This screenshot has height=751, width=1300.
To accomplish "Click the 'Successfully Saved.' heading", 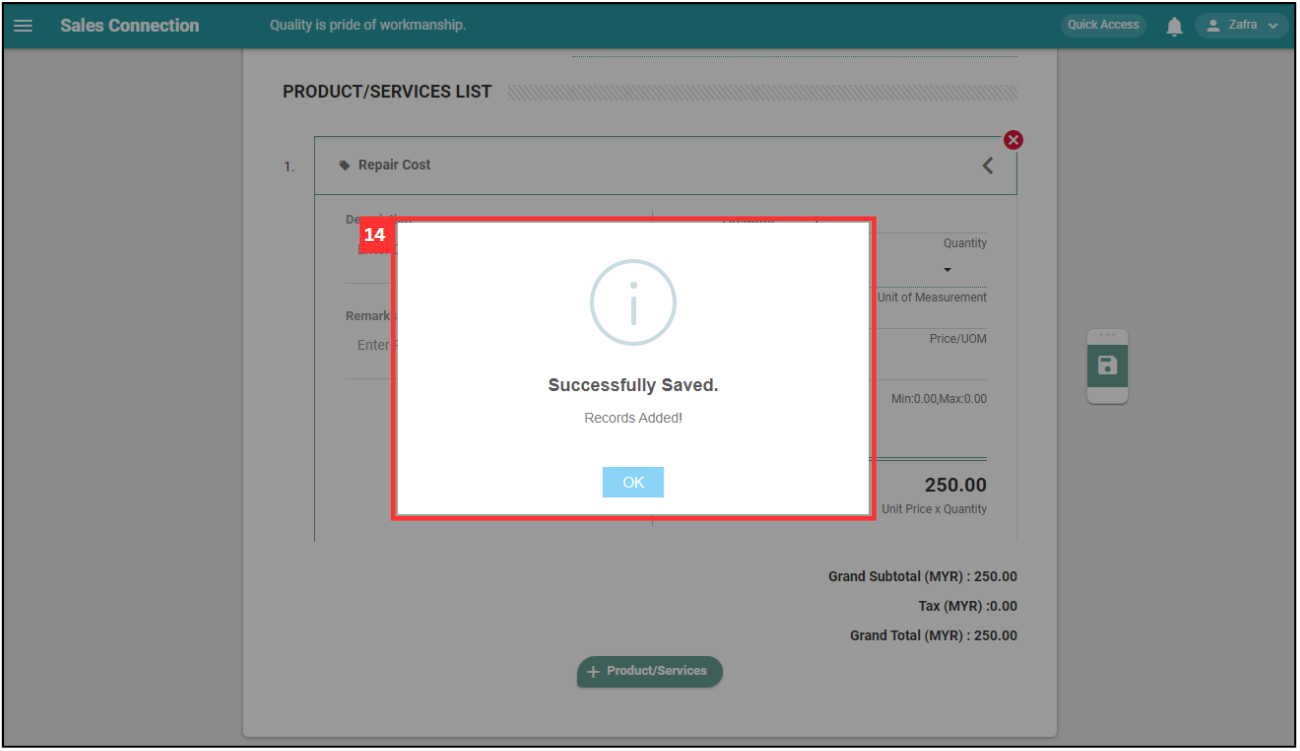I will click(x=633, y=385).
